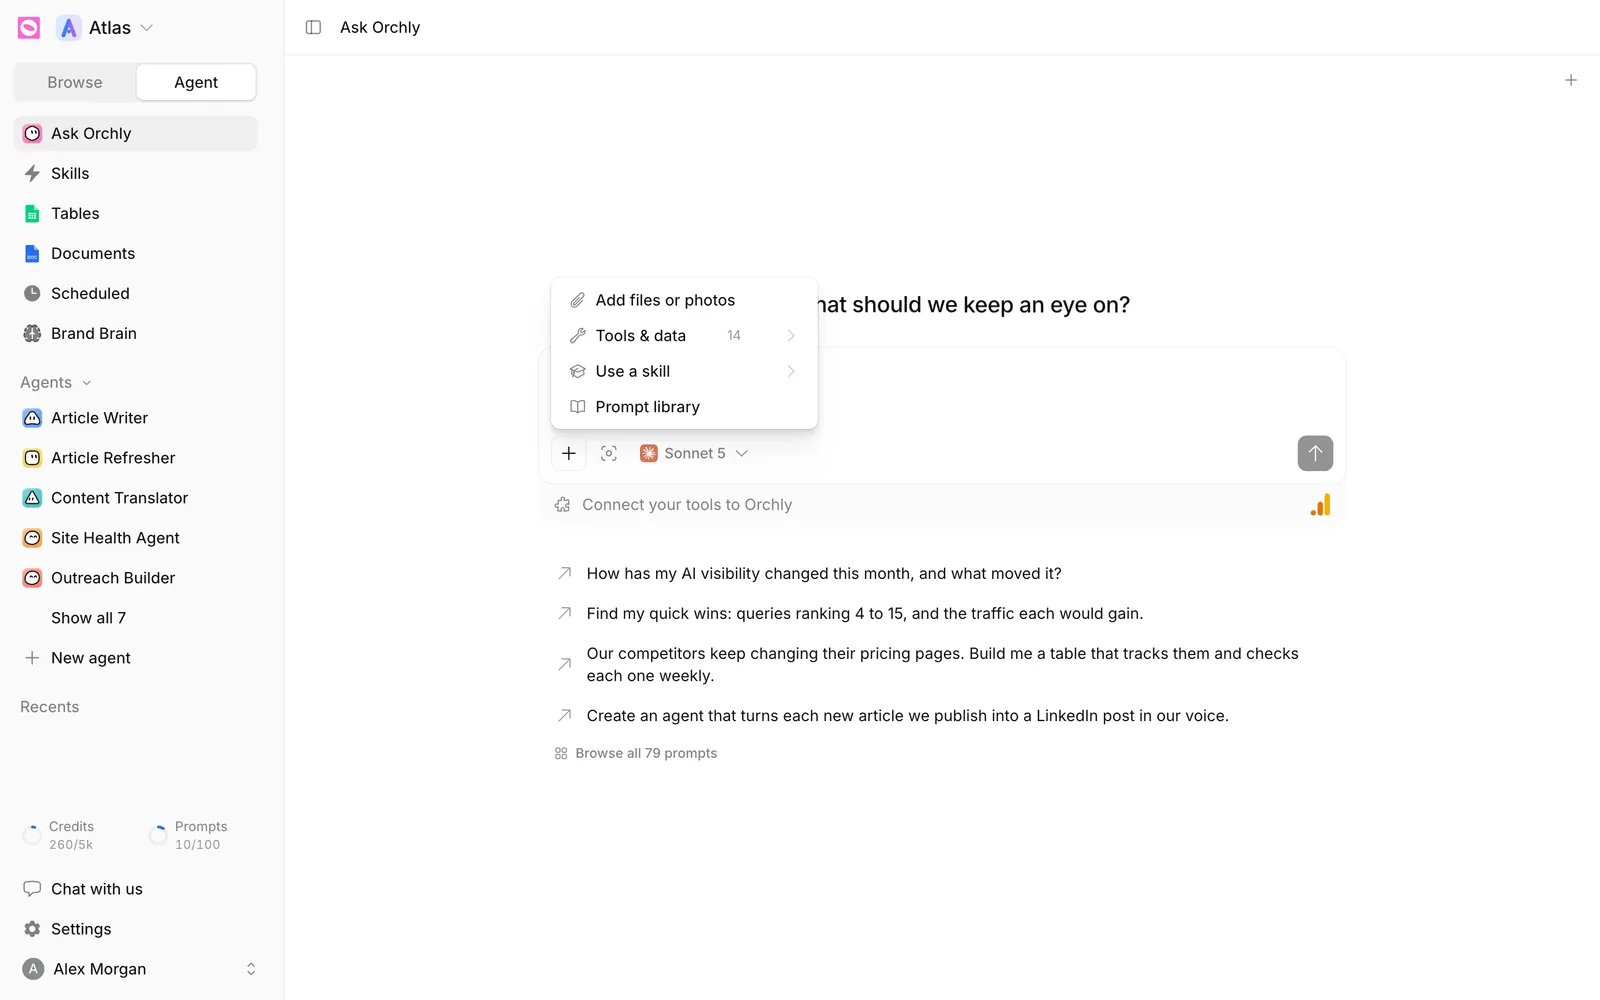Screen dimensions: 1600x1000
Task: Click the analytics bar chart icon
Action: click(1321, 505)
